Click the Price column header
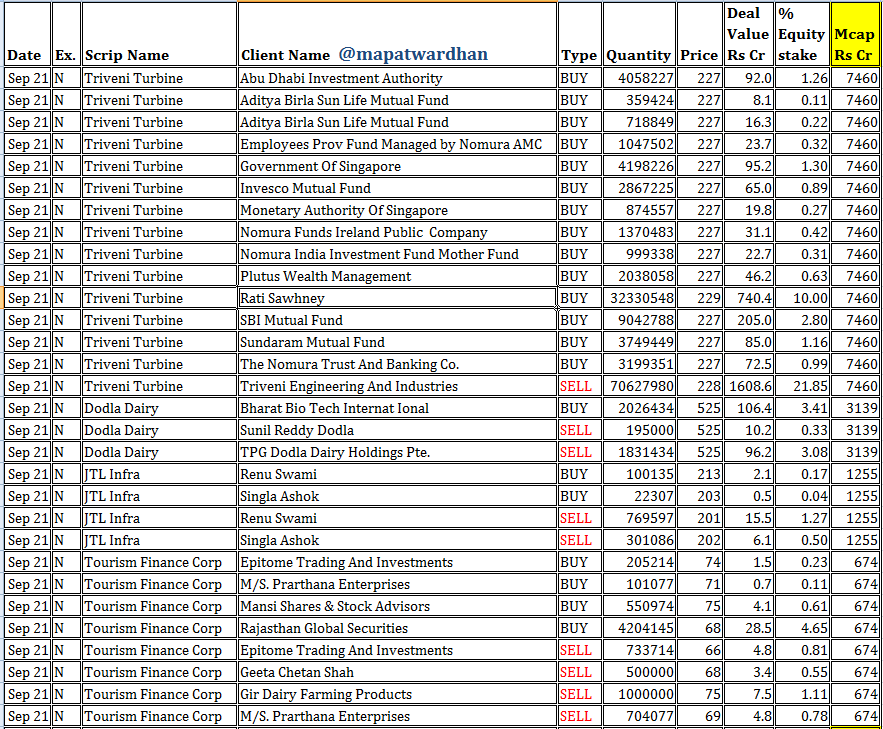The image size is (883, 729). click(699, 34)
